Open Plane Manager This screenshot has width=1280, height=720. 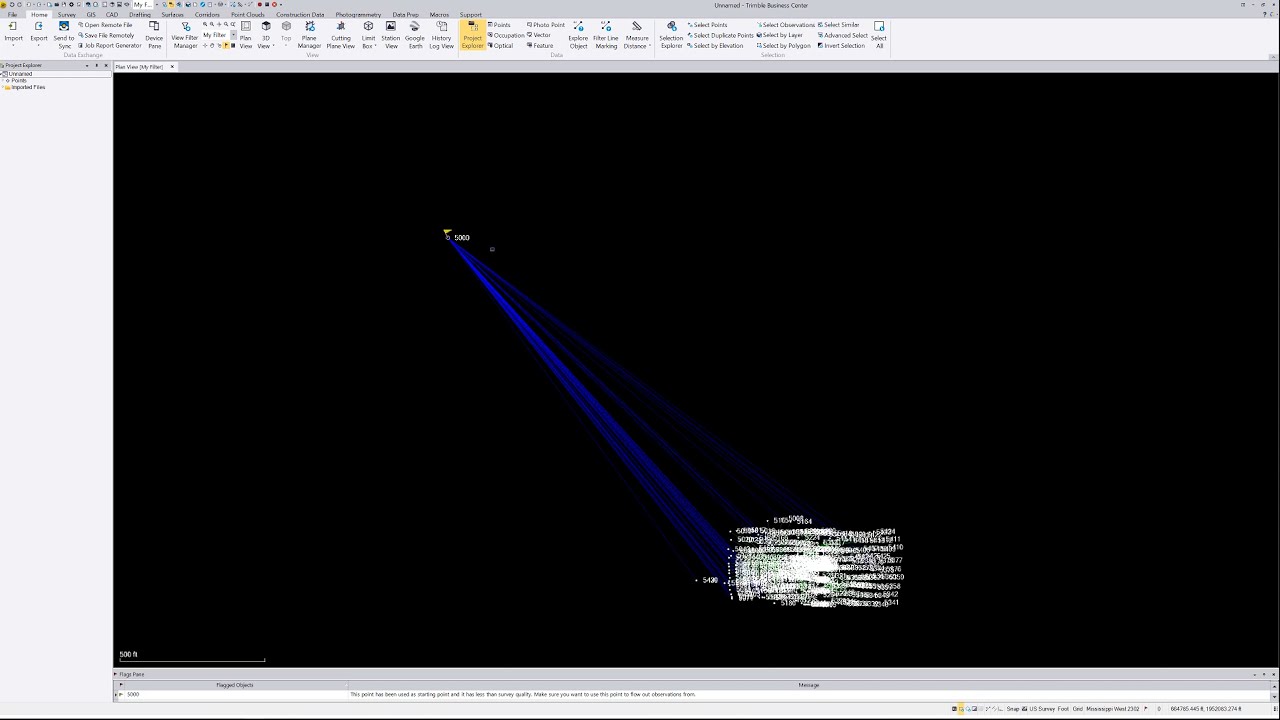[309, 34]
